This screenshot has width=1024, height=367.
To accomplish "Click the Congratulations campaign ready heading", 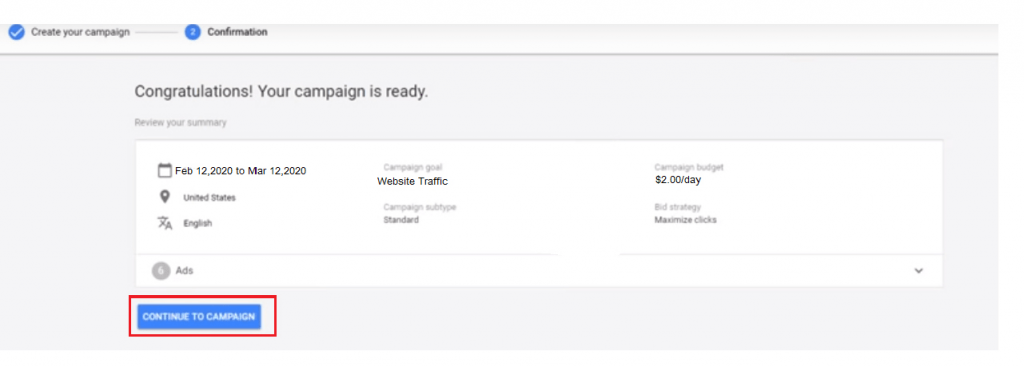I will pos(281,91).
